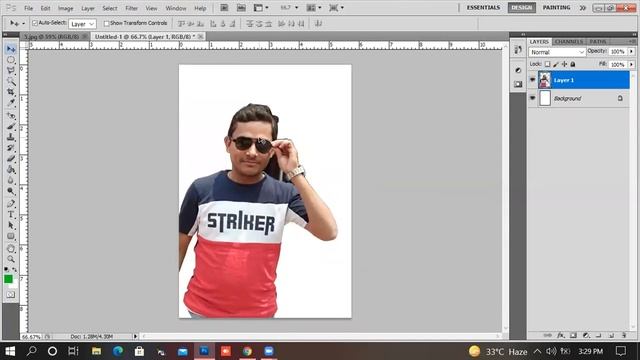This screenshot has width=640, height=360.
Task: Select the Crop tool
Action: tap(11, 91)
